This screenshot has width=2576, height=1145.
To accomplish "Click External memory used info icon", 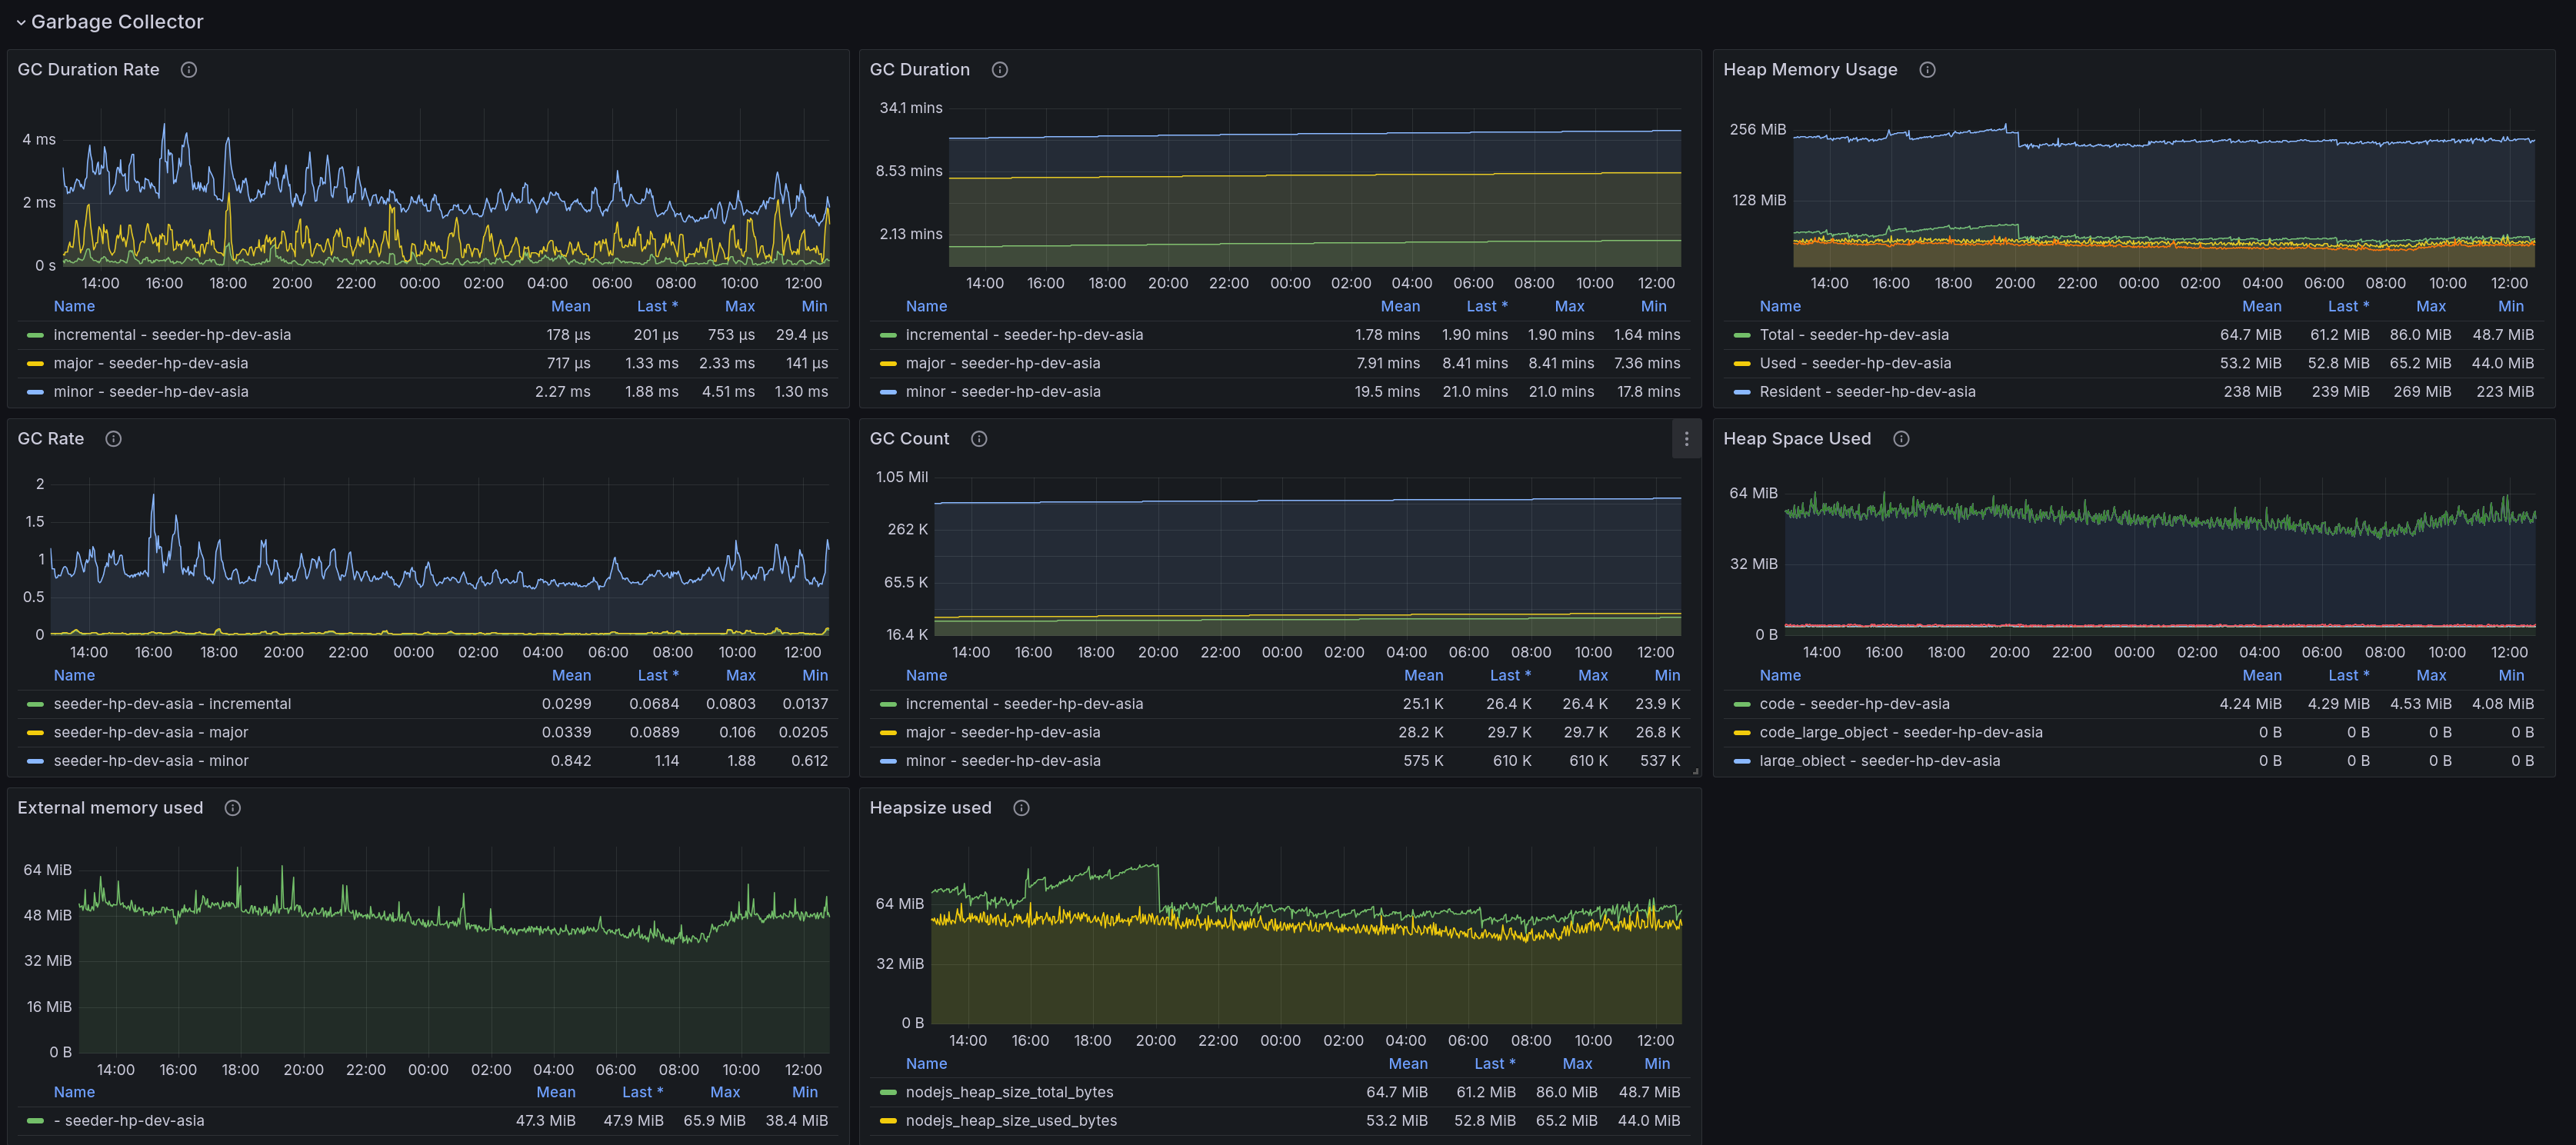I will [x=232, y=807].
